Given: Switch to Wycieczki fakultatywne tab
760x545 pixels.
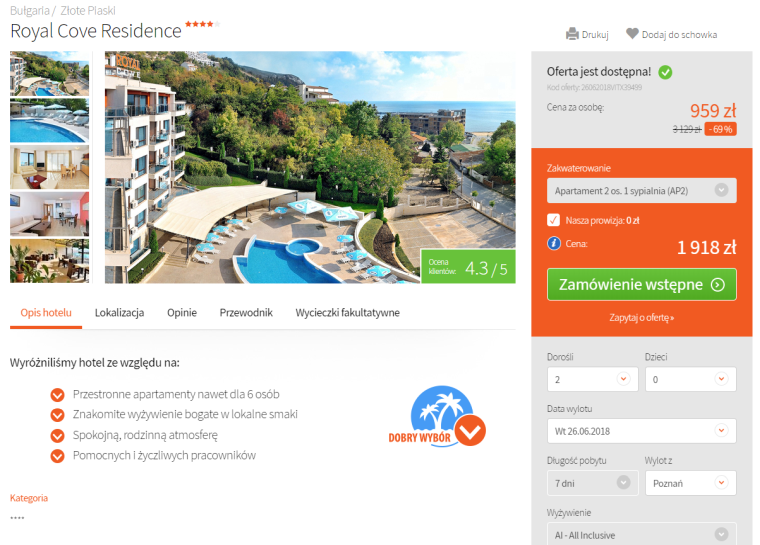Looking at the screenshot, I should pyautogui.click(x=348, y=313).
